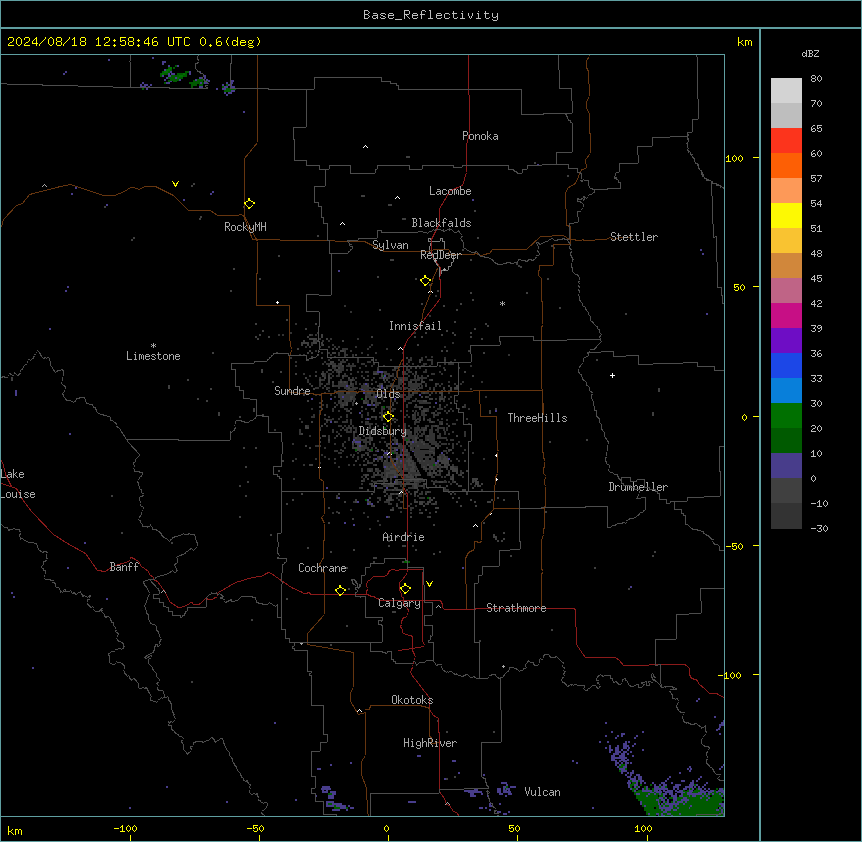Image resolution: width=862 pixels, height=842 pixels.
Task: Click the yellow V marker east of Calgary
Action: (x=429, y=584)
